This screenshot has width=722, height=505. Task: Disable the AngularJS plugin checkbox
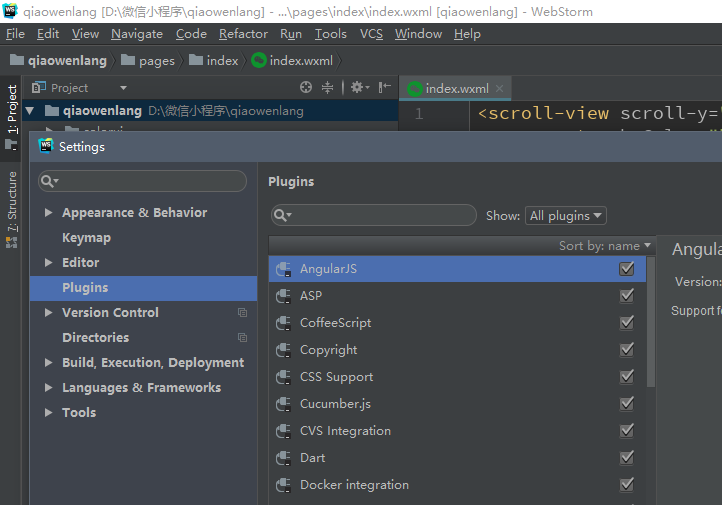pyautogui.click(x=627, y=269)
